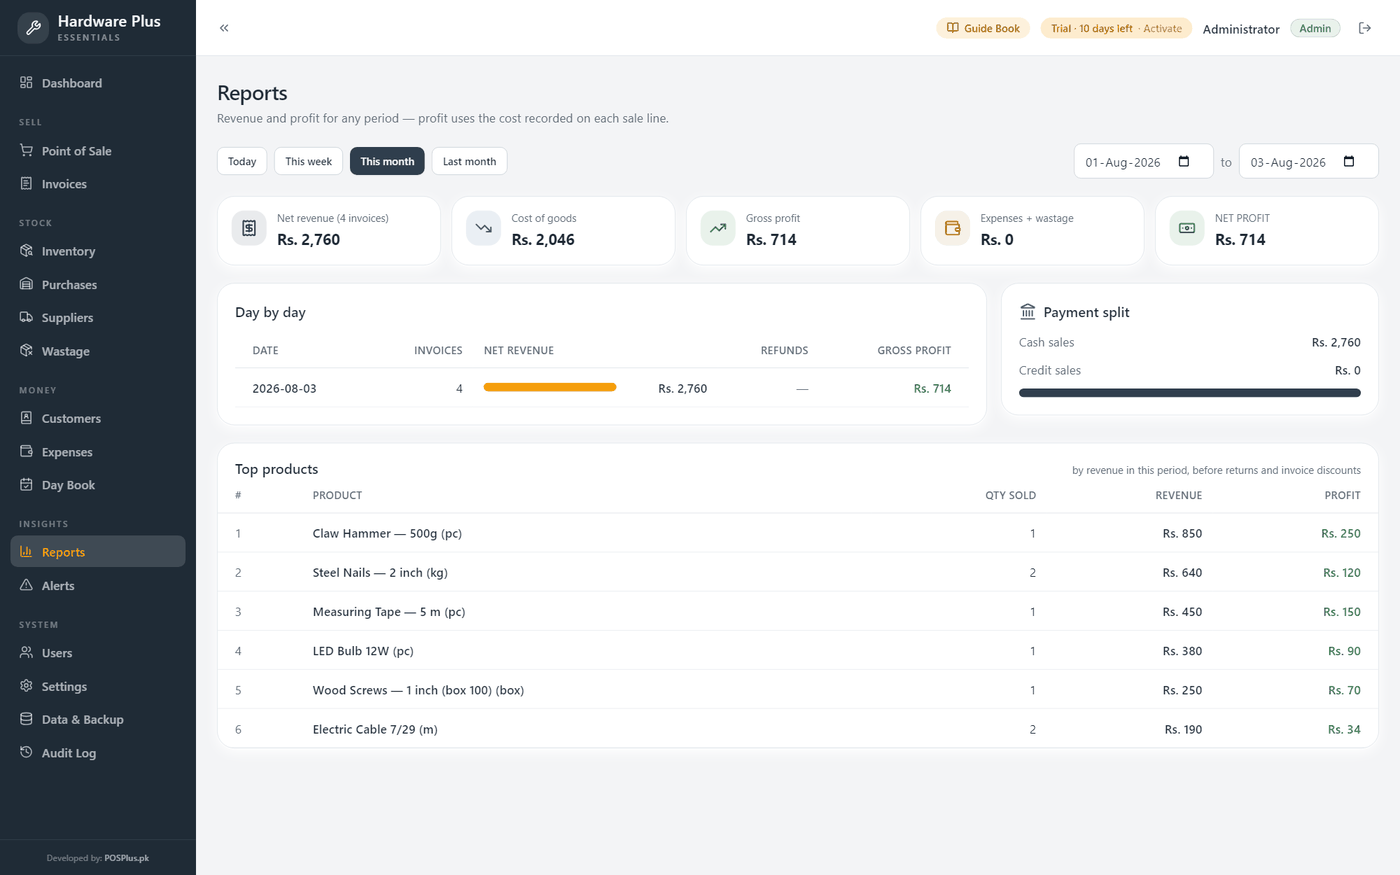Click the Claw Hammer product row
1400x875 pixels.
[797, 533]
